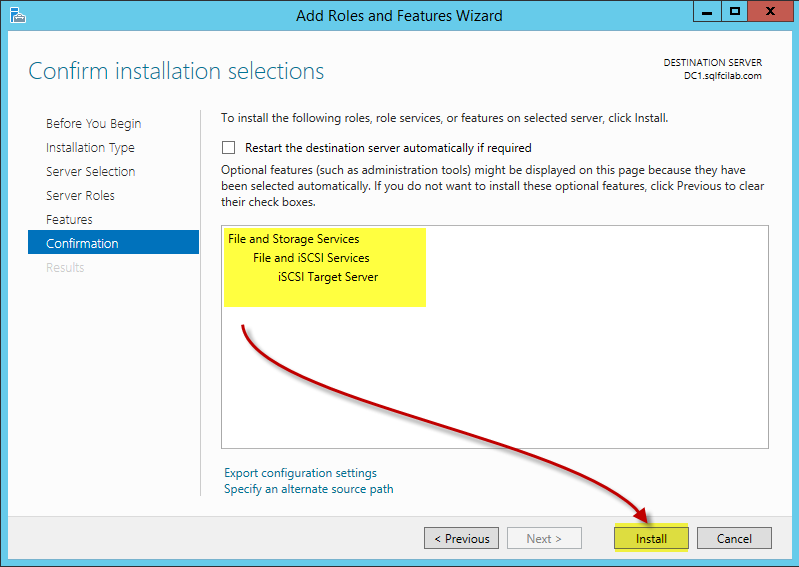Maximize the wizard window

(734, 12)
